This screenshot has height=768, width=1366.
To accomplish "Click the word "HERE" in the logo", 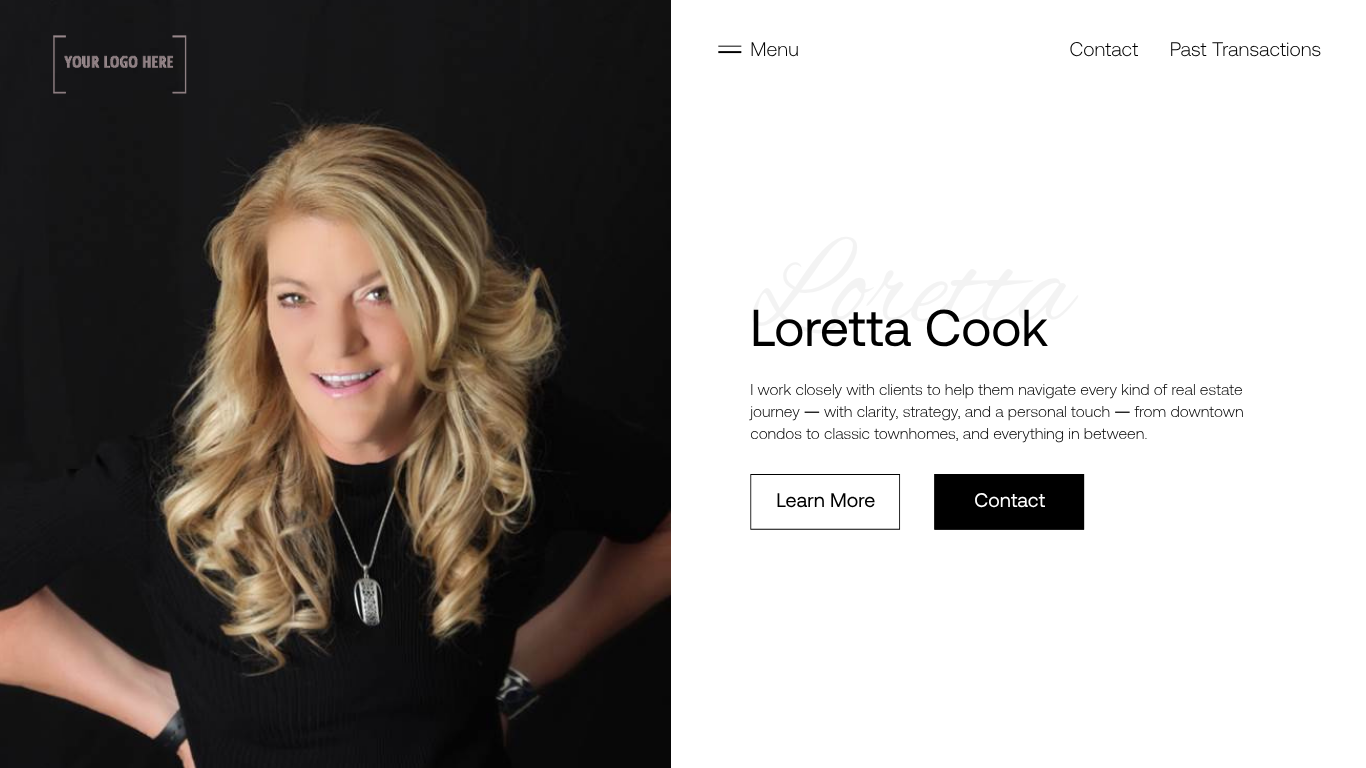I will 158,62.
